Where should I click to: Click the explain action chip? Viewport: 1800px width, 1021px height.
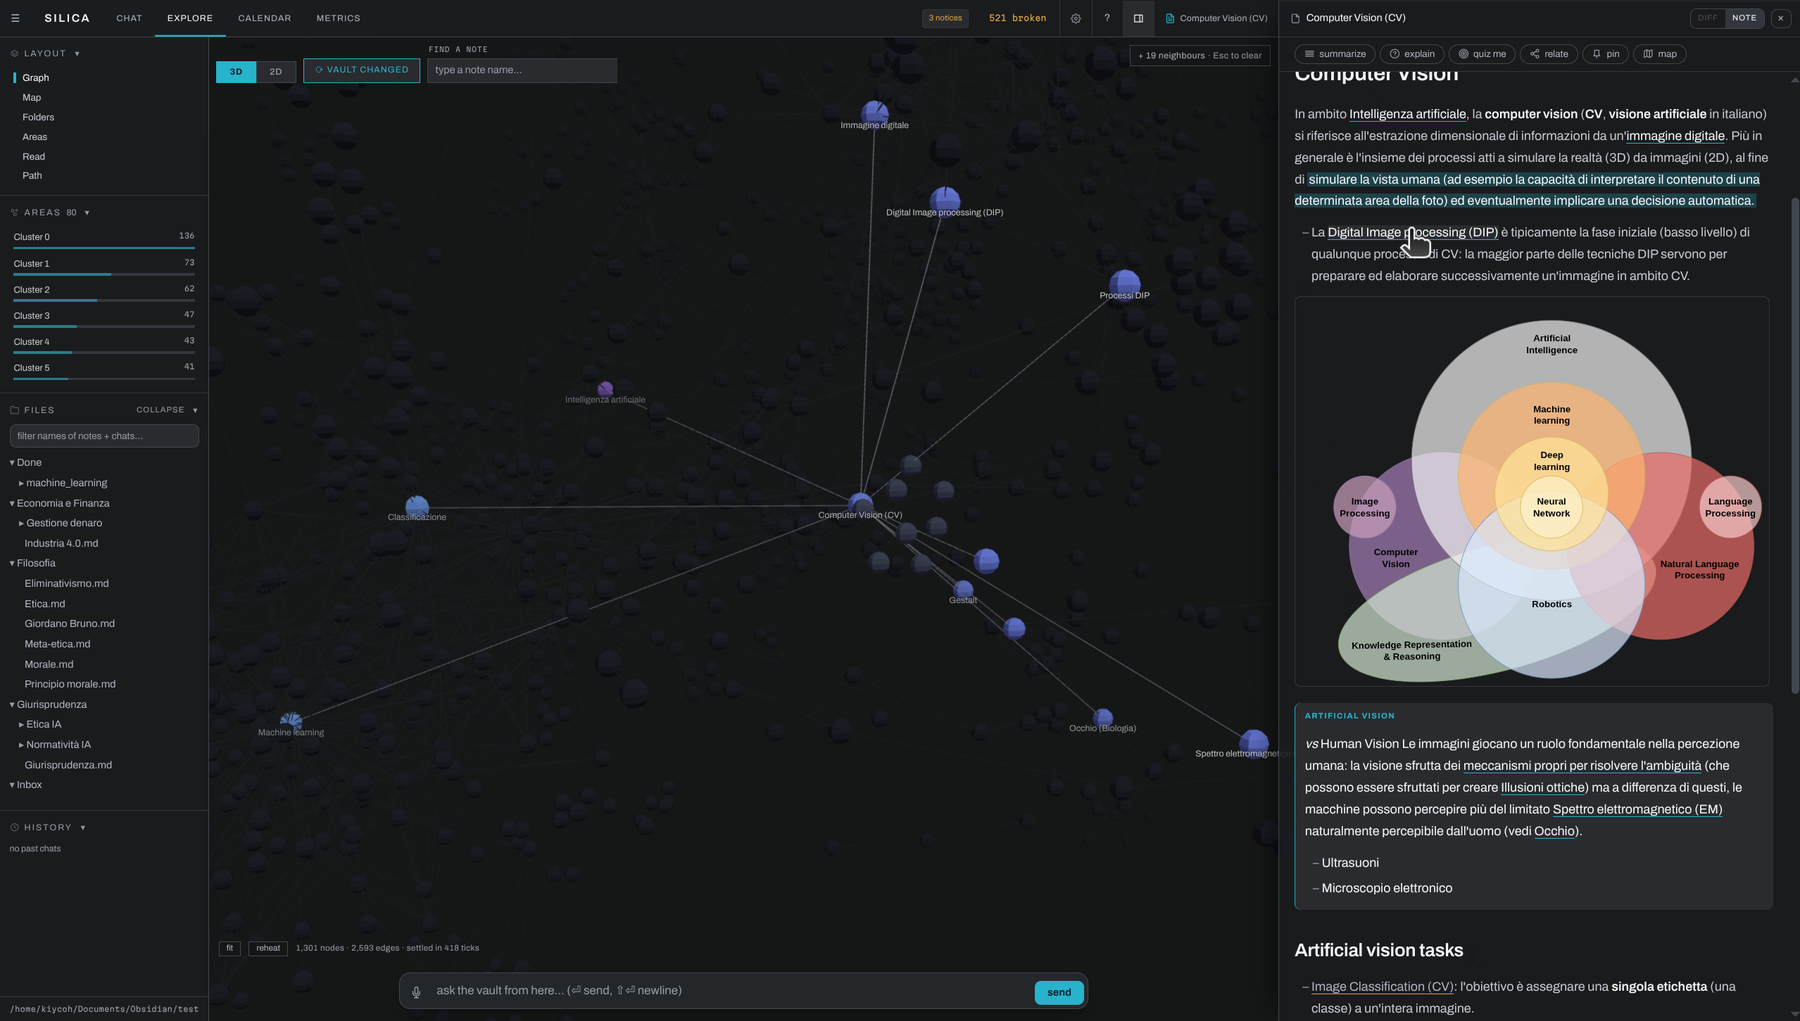point(1412,54)
